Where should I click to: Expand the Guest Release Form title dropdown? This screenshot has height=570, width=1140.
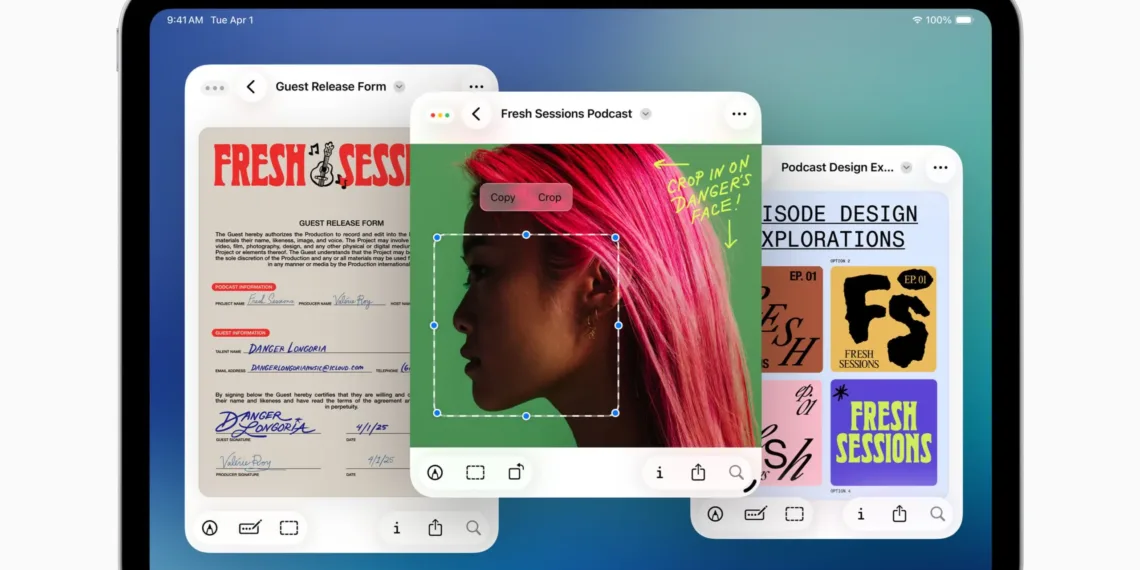pos(399,87)
